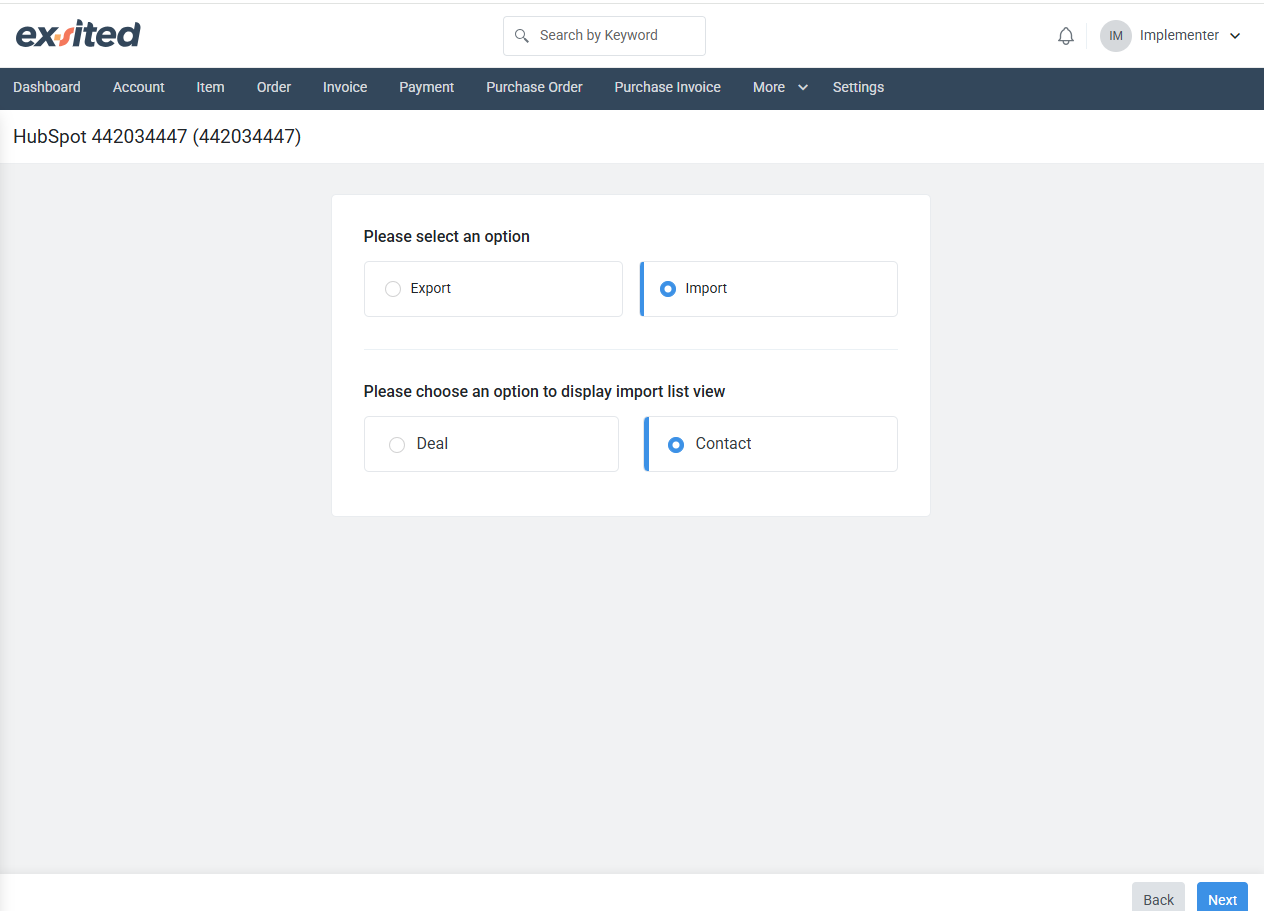Go to the Item menu
This screenshot has width=1264, height=911.
click(210, 87)
